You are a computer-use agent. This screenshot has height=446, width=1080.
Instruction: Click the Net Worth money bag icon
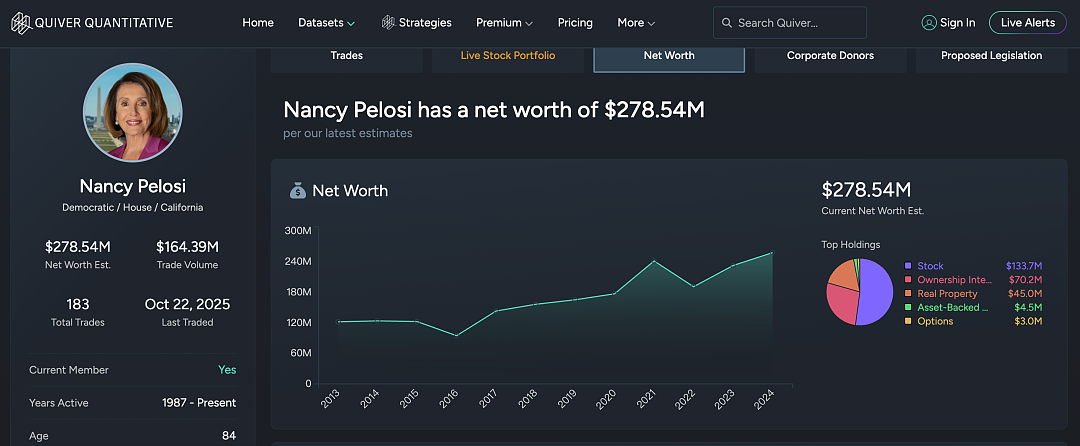click(x=298, y=191)
